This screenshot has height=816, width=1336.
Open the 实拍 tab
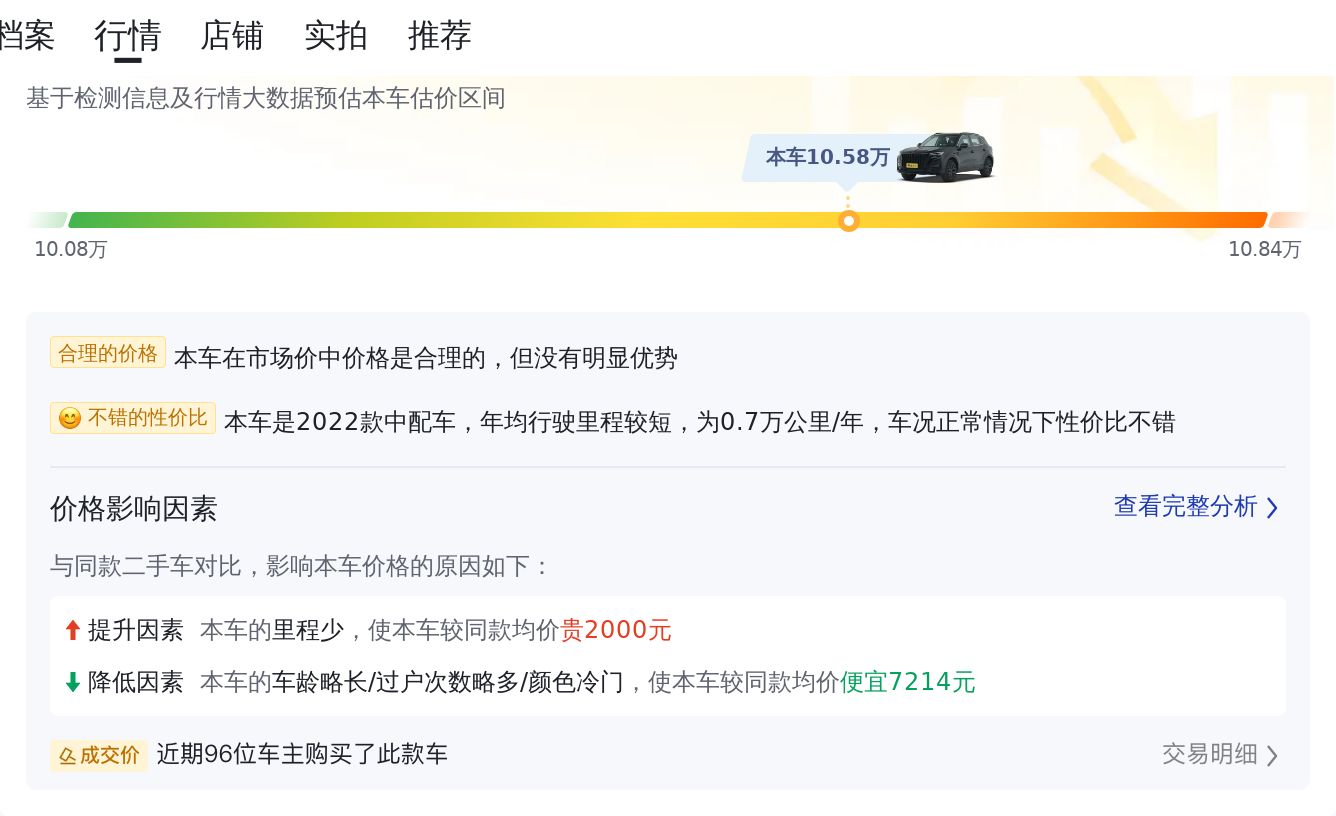pos(336,36)
